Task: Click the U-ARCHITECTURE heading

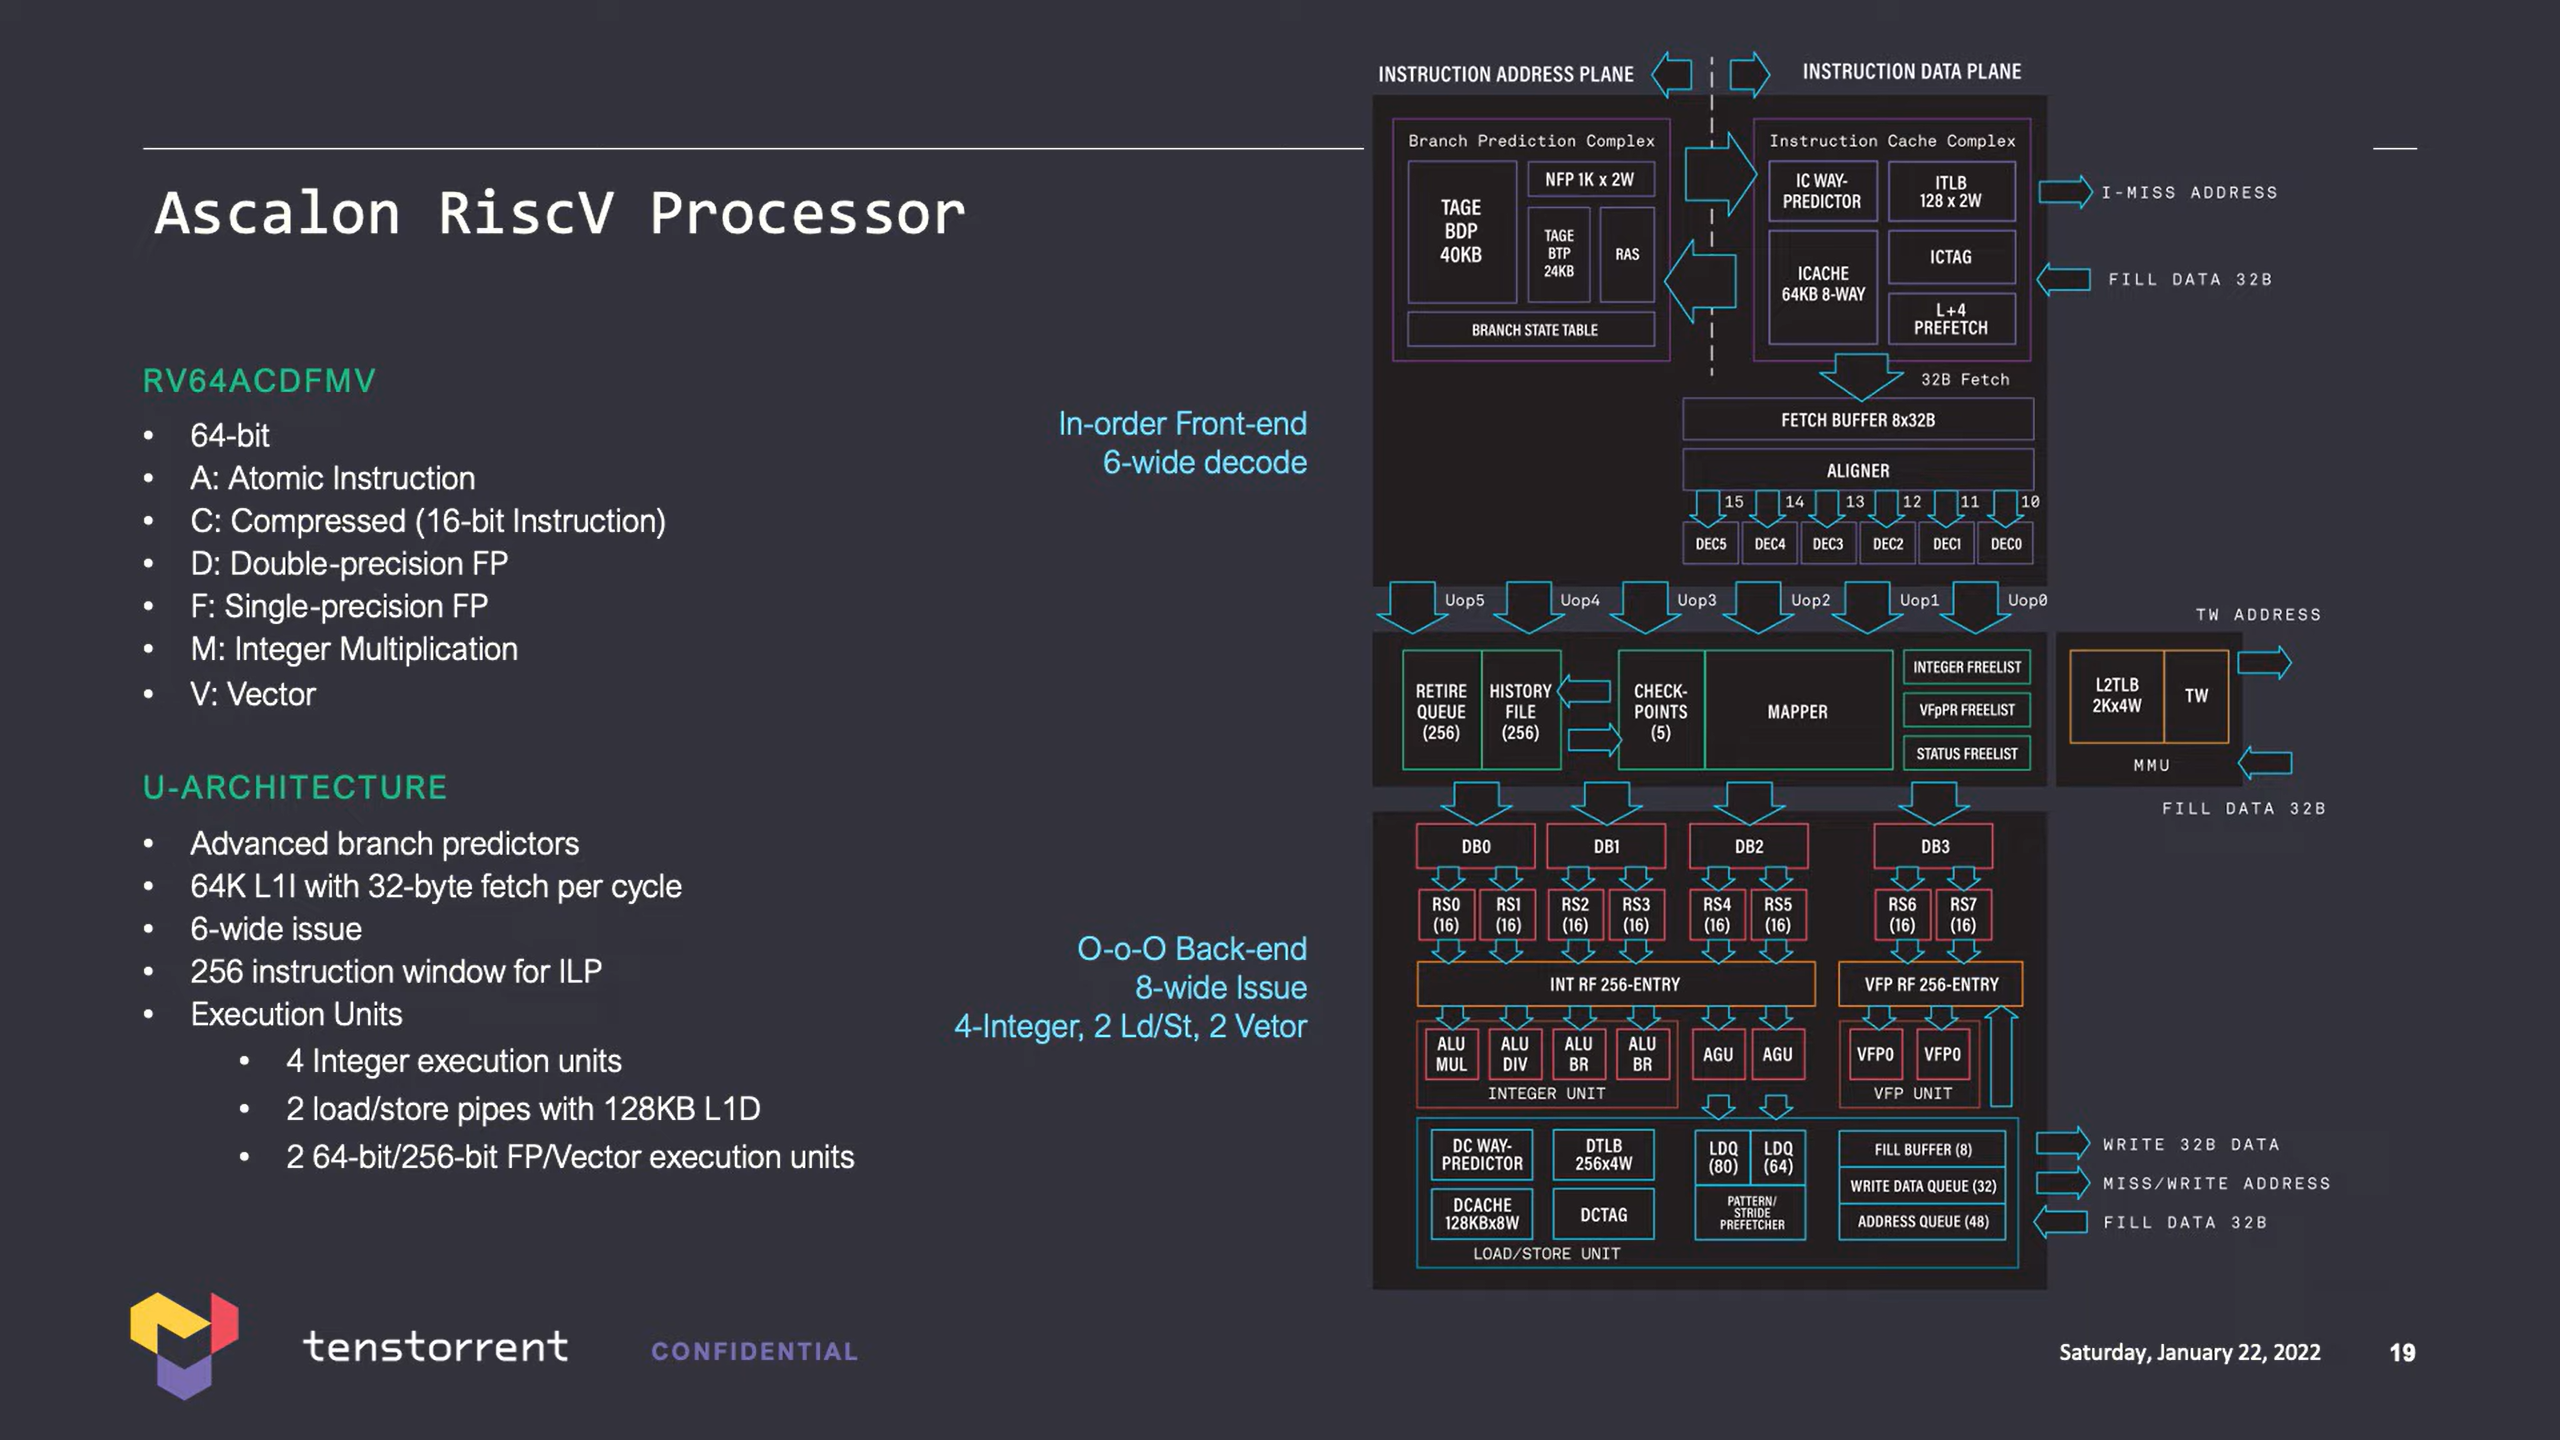Action: pos(295,788)
